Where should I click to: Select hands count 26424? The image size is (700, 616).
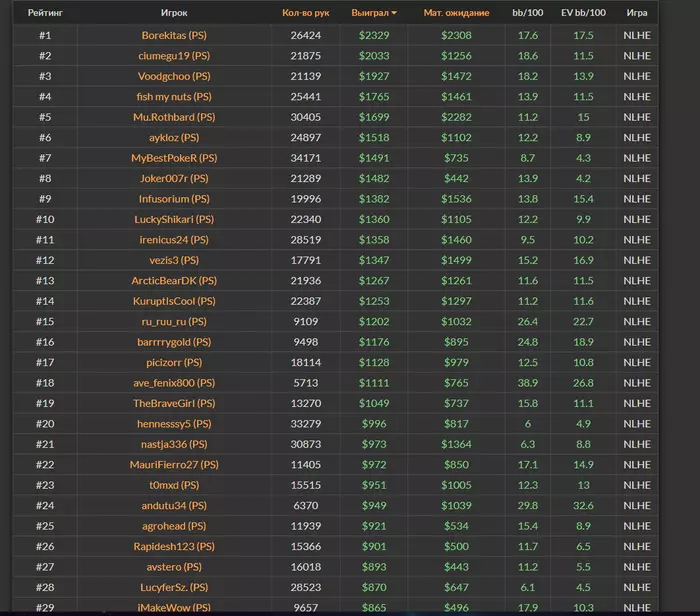(305, 35)
